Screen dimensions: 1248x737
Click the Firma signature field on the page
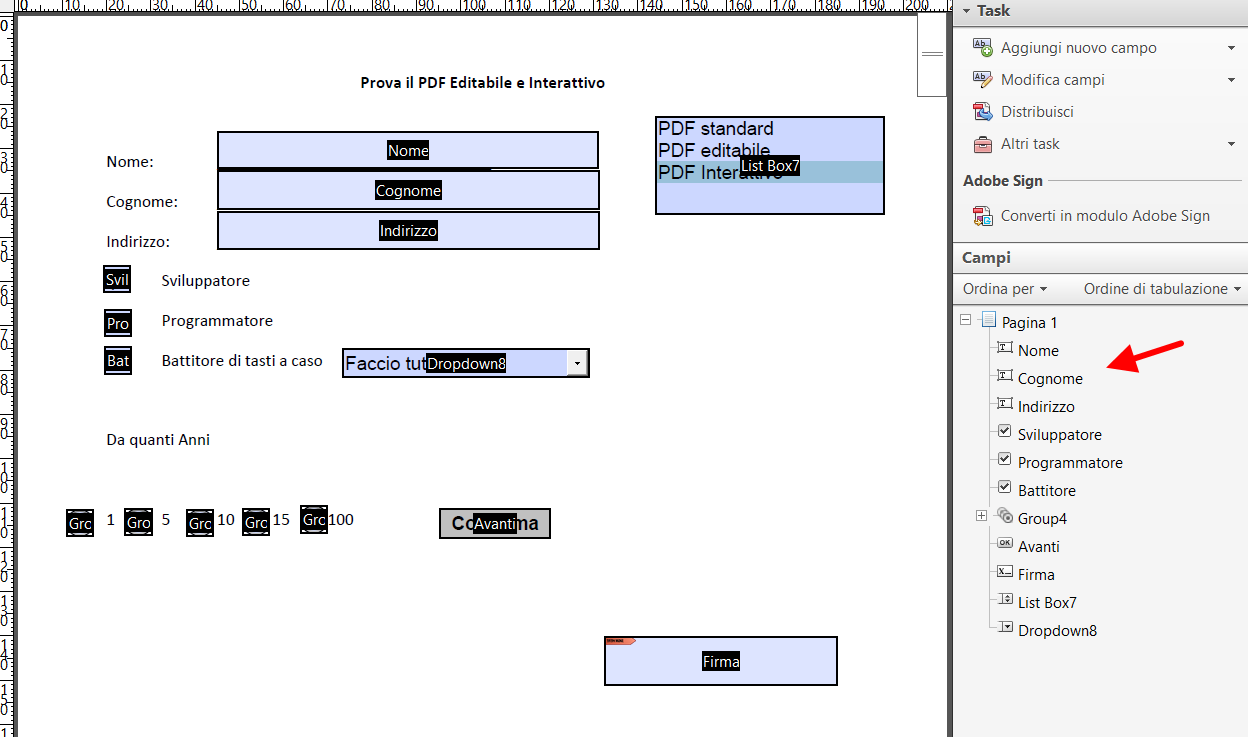coord(721,661)
